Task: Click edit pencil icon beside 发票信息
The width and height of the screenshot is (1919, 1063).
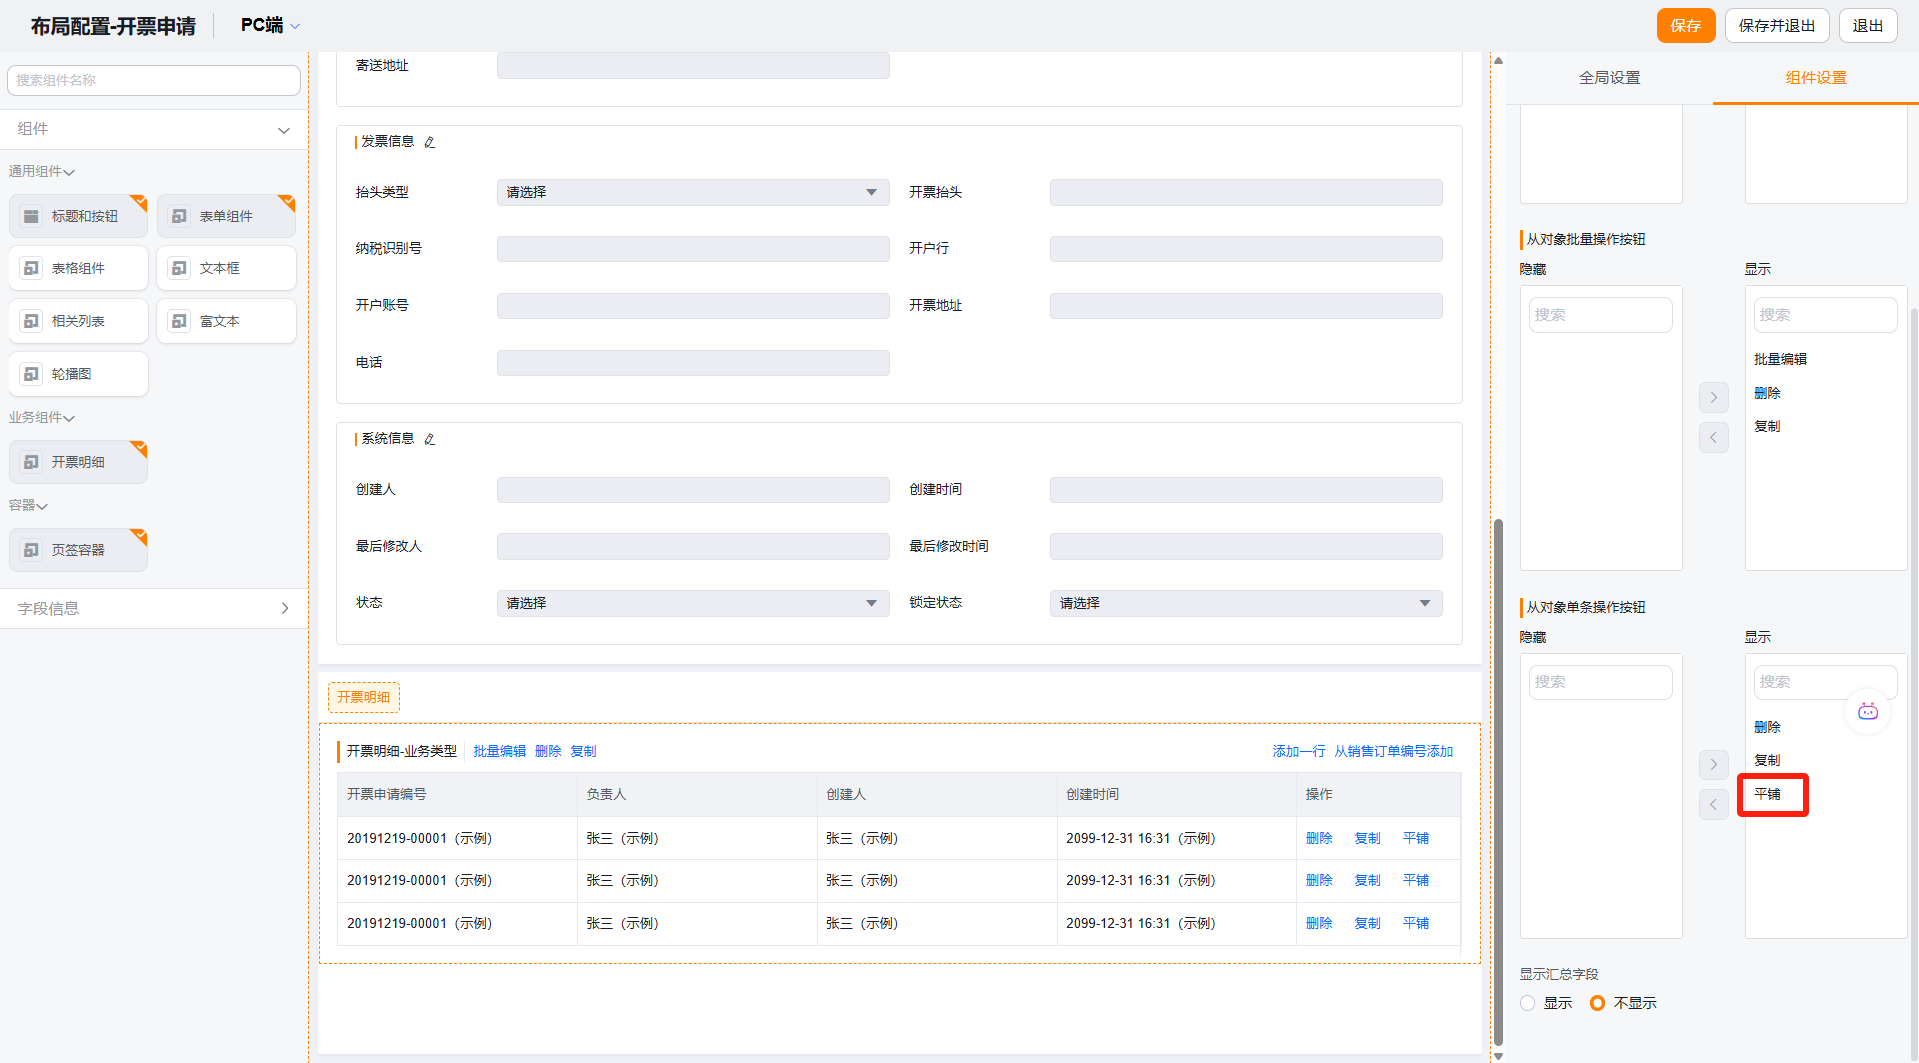Action: click(430, 142)
